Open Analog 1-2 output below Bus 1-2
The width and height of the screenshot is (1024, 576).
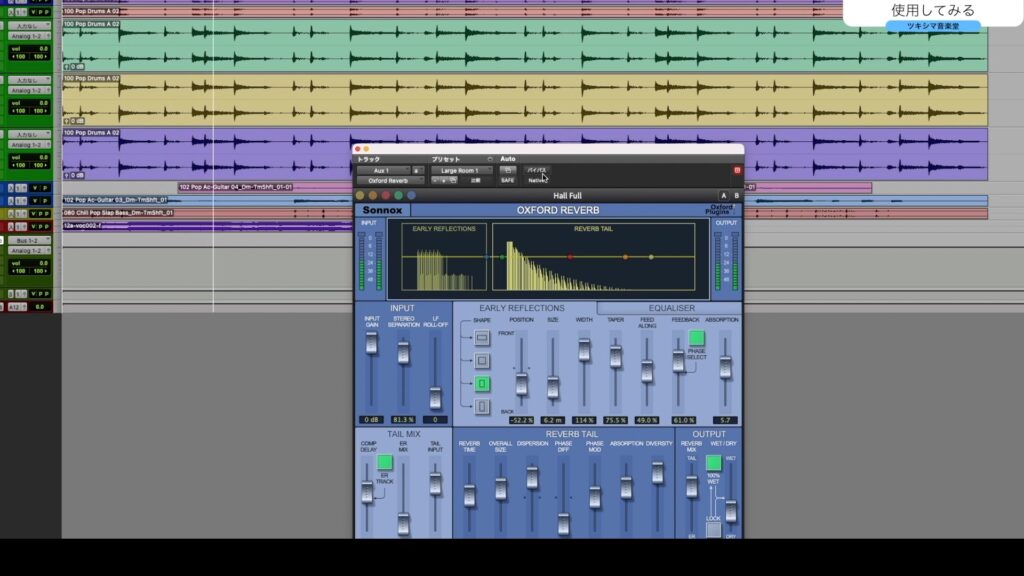pyautogui.click(x=29, y=251)
